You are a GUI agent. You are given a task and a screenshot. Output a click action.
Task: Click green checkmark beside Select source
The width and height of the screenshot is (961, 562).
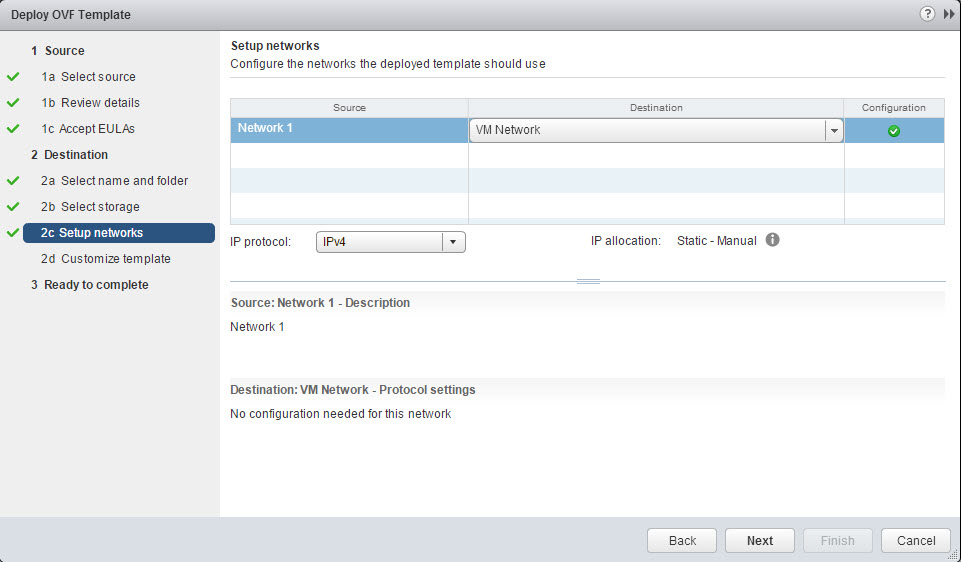13,76
